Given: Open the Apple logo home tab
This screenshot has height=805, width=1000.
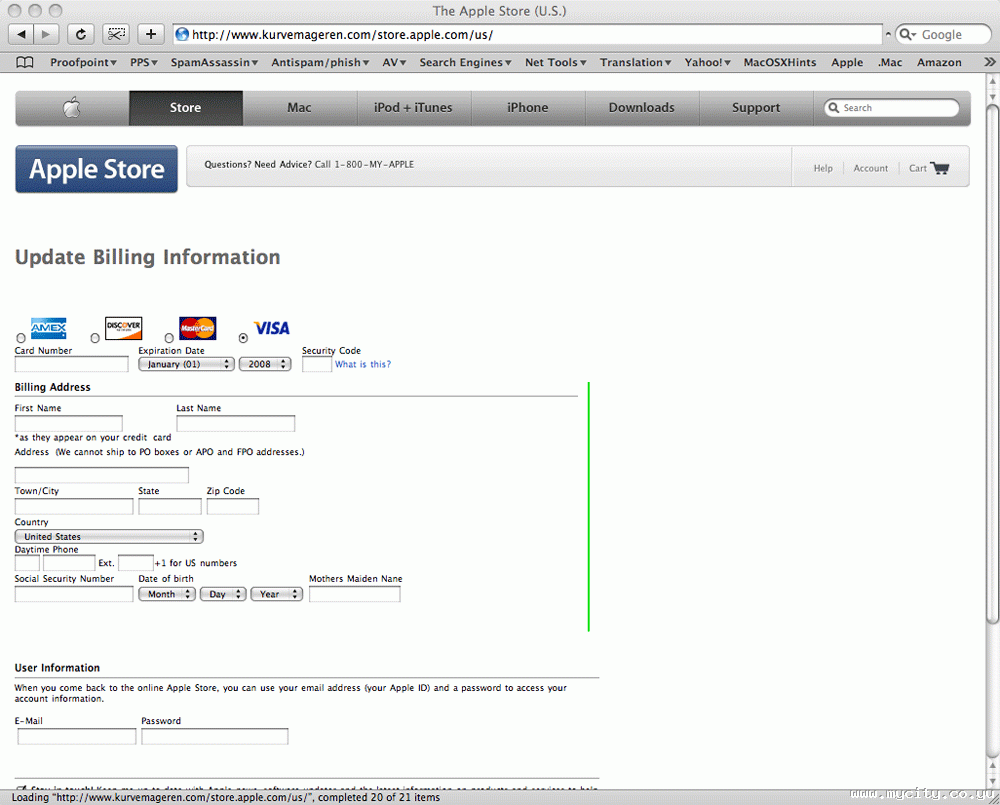Looking at the screenshot, I should point(72,108).
